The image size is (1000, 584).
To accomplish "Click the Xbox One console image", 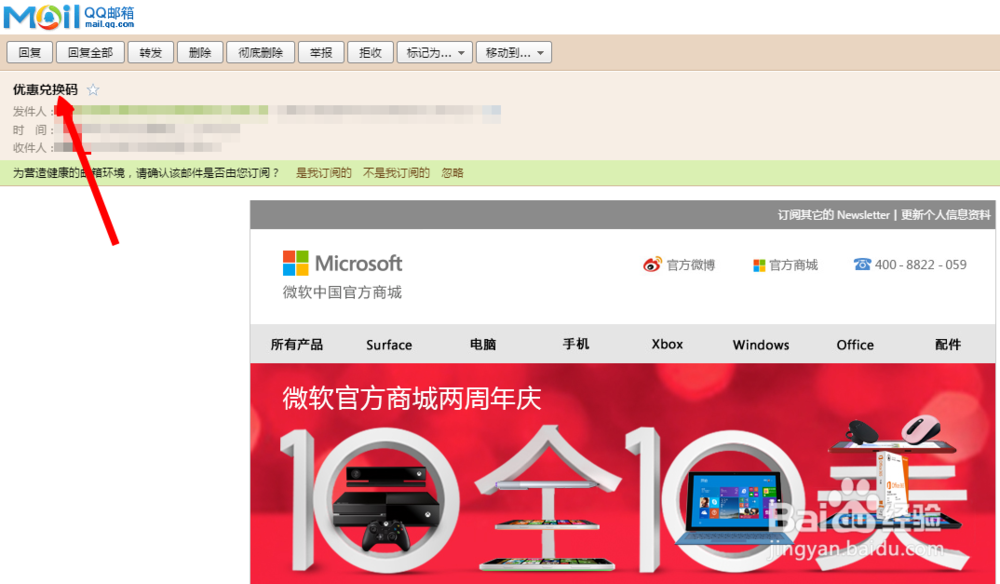I will tap(387, 507).
